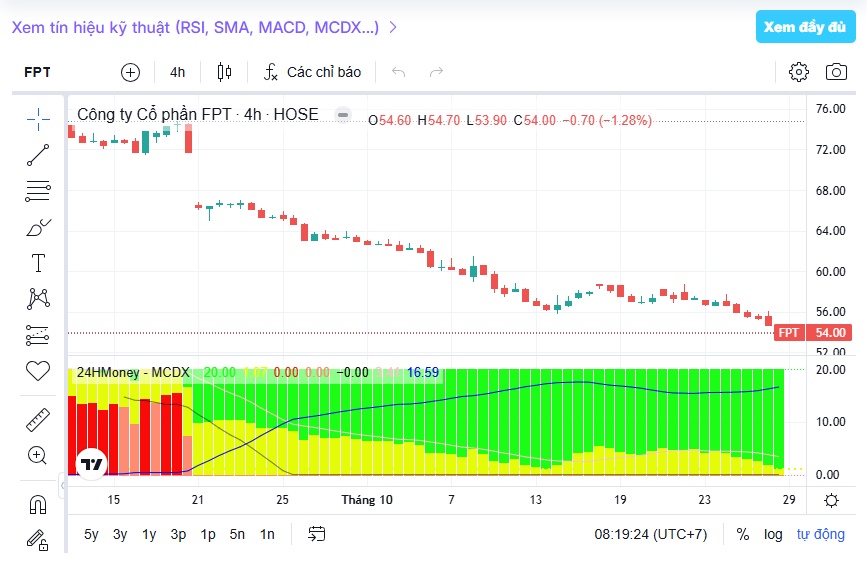Select the 1p date range
This screenshot has width=867, height=565.
(x=208, y=535)
